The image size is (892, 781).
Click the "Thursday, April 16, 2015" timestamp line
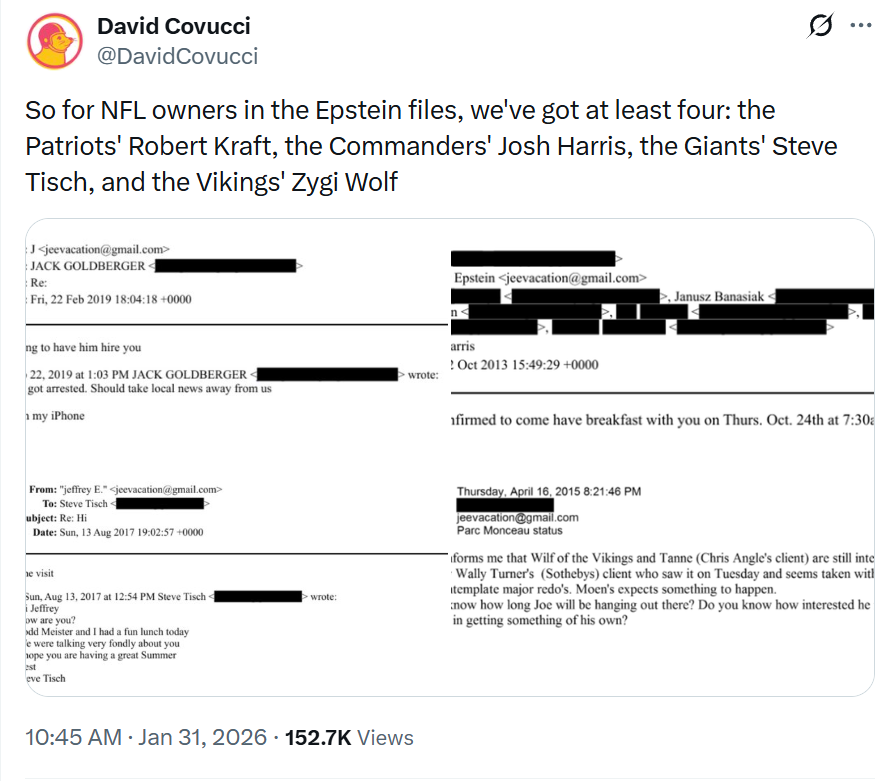(x=549, y=491)
